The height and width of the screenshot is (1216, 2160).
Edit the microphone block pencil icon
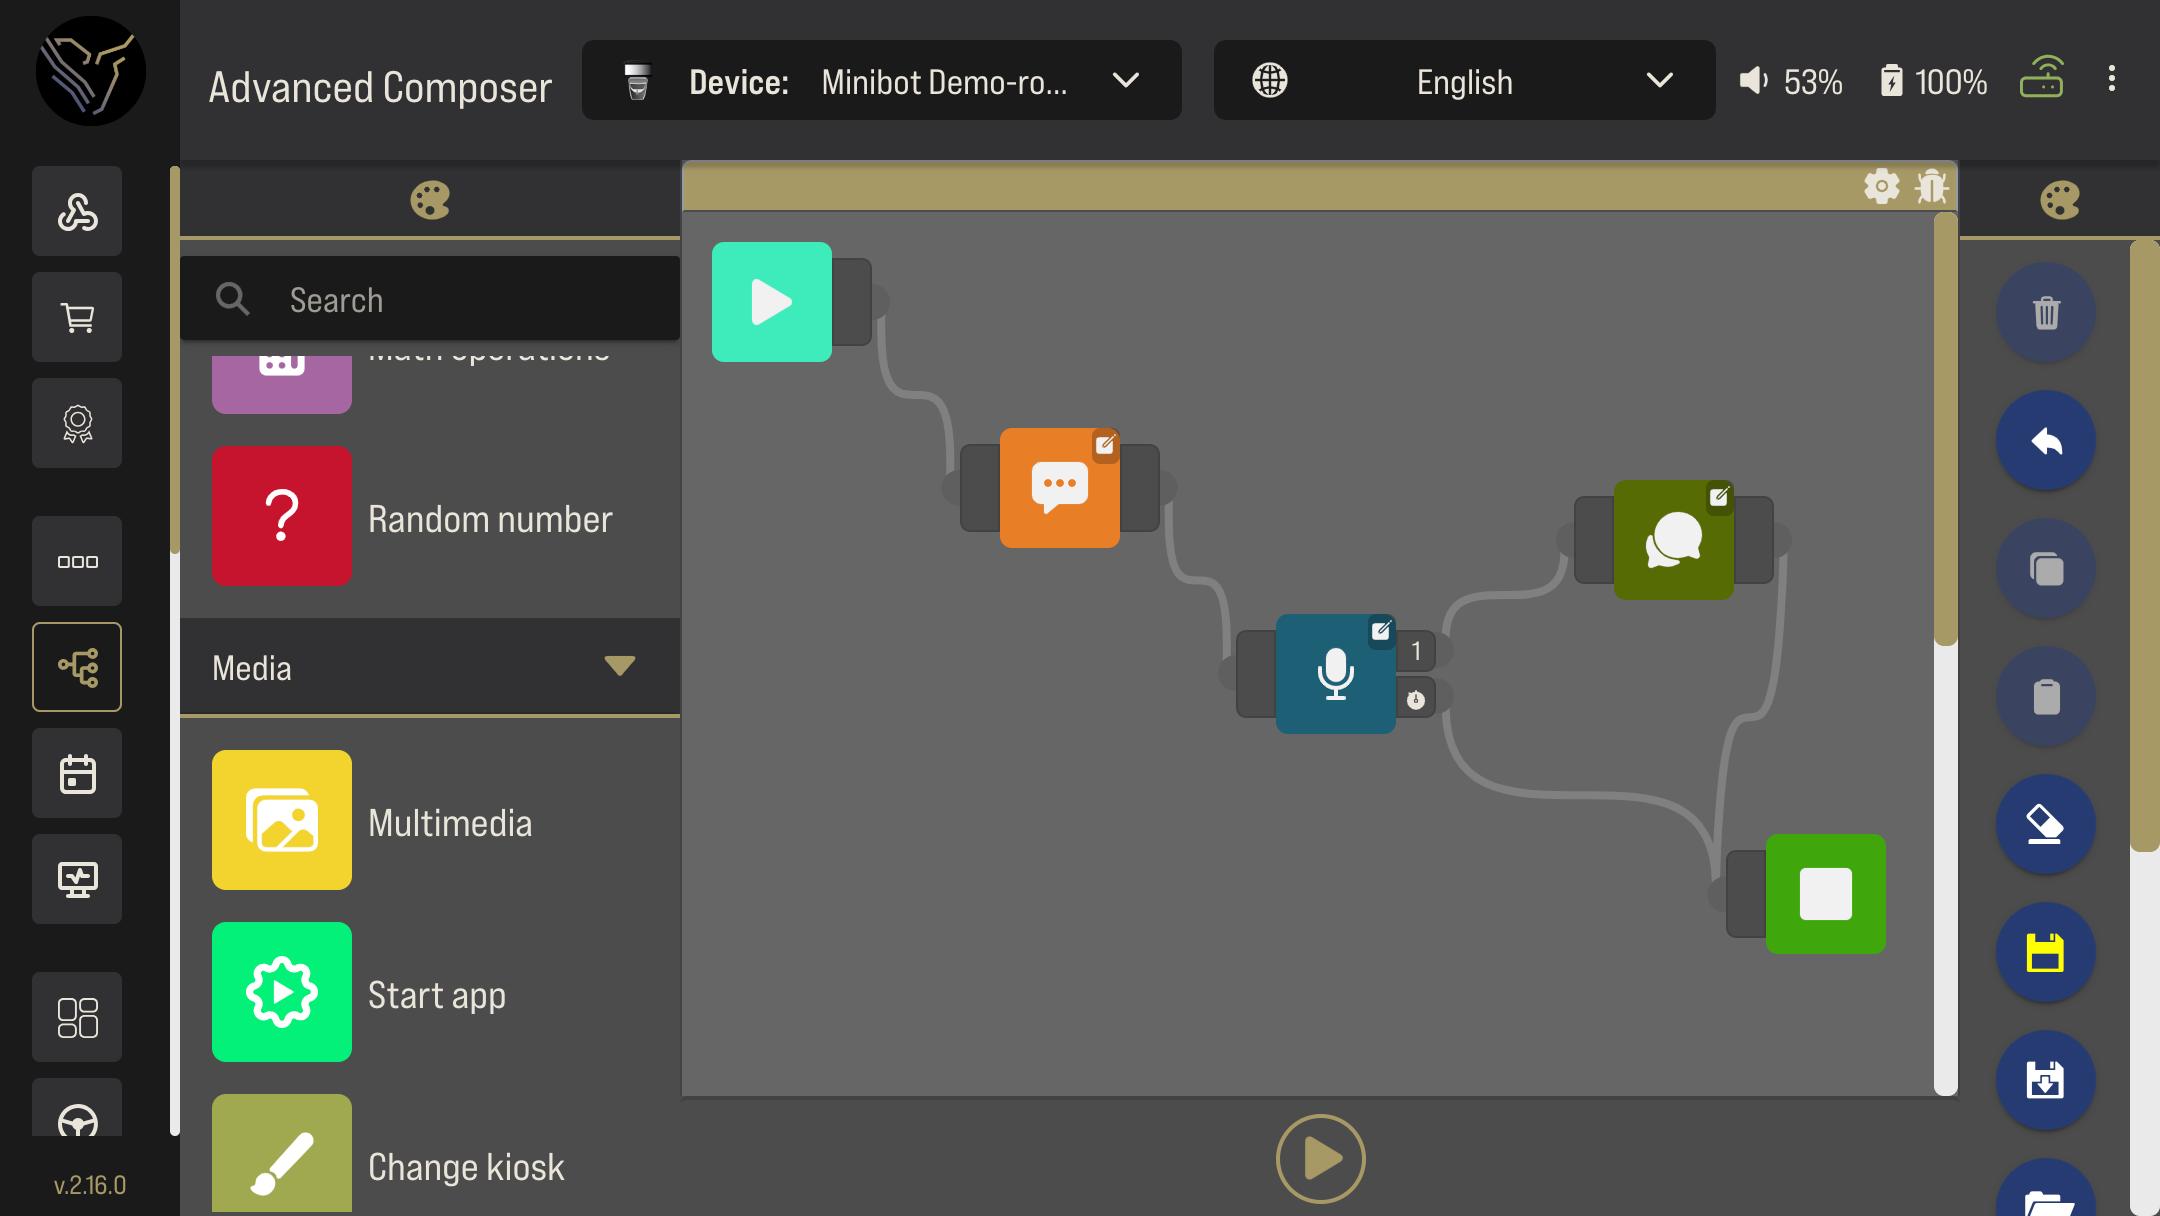[1381, 630]
